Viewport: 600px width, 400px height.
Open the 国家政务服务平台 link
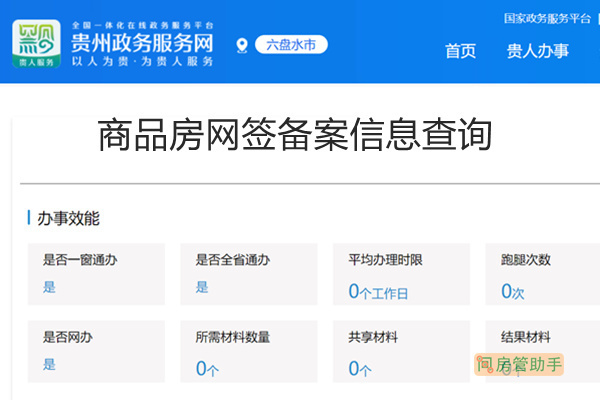click(x=547, y=18)
